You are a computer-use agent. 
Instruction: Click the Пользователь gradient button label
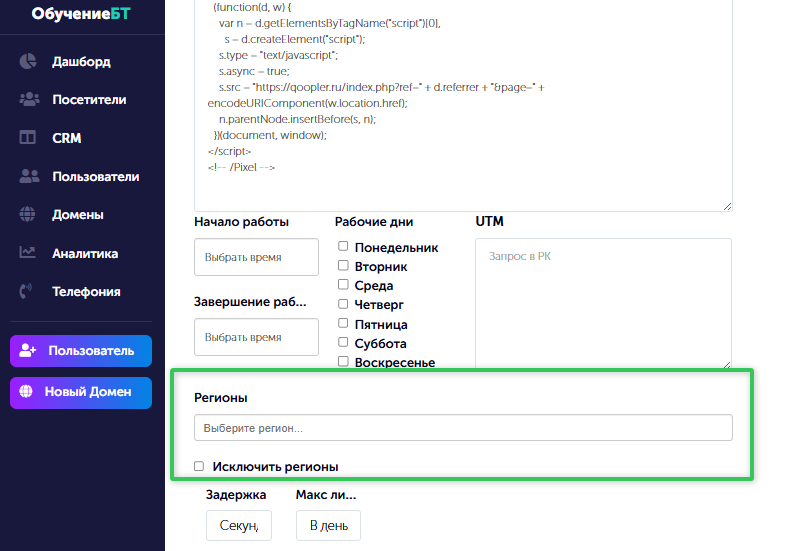pos(91,350)
